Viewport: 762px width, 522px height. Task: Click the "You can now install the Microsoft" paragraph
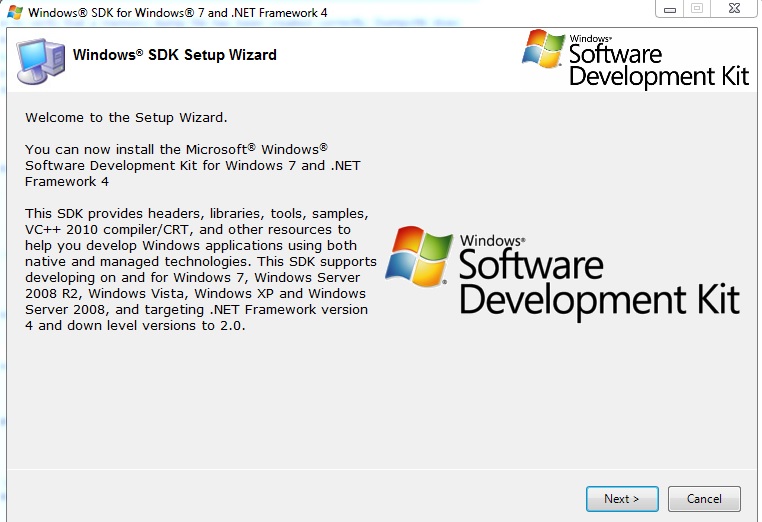[x=193, y=165]
